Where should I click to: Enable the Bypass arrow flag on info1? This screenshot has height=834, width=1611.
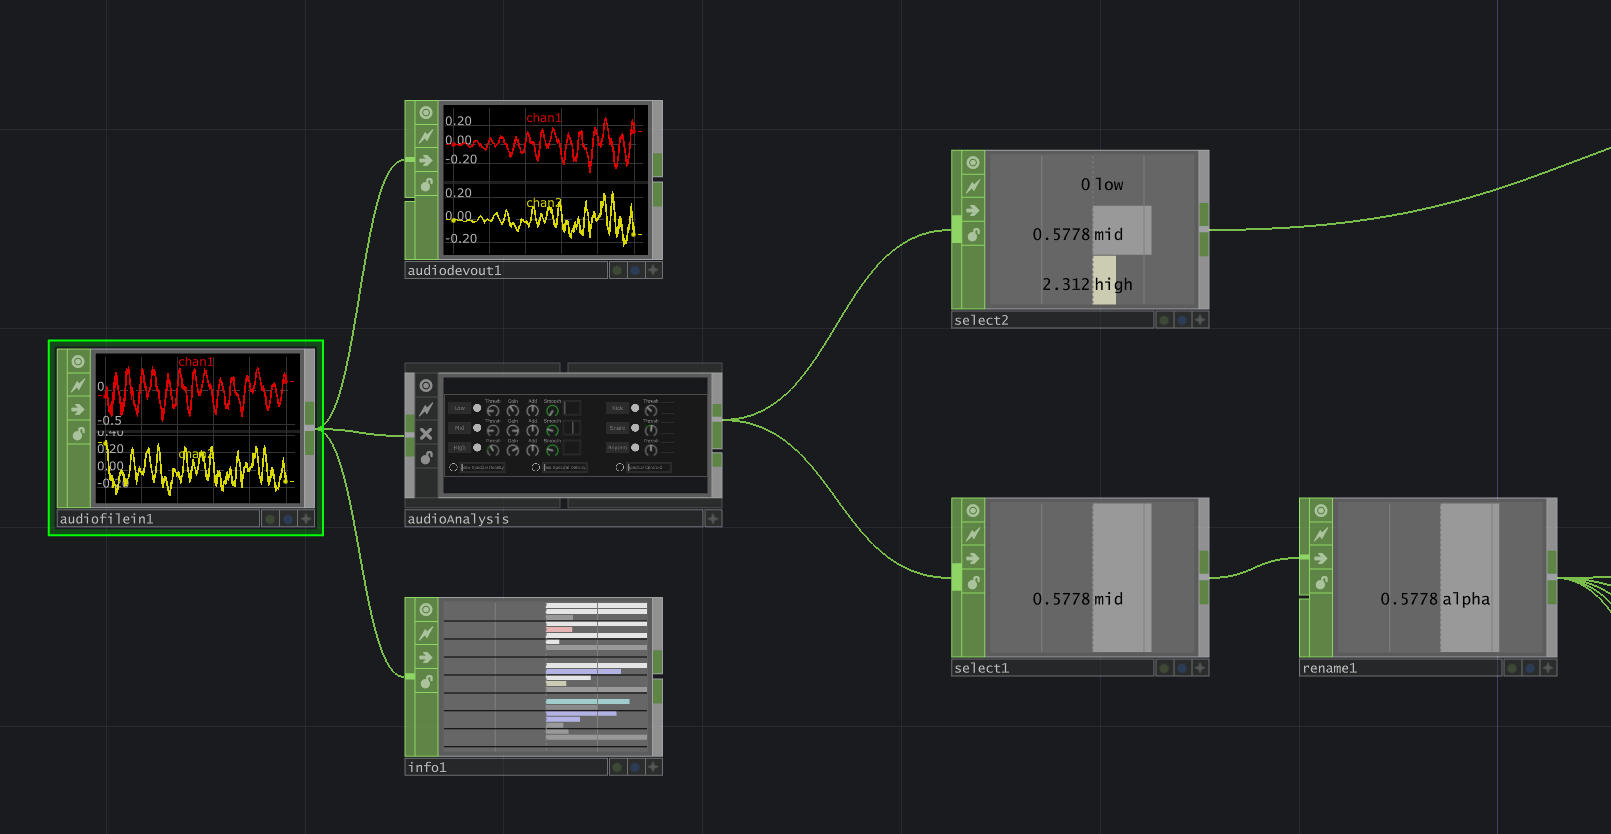(x=426, y=657)
